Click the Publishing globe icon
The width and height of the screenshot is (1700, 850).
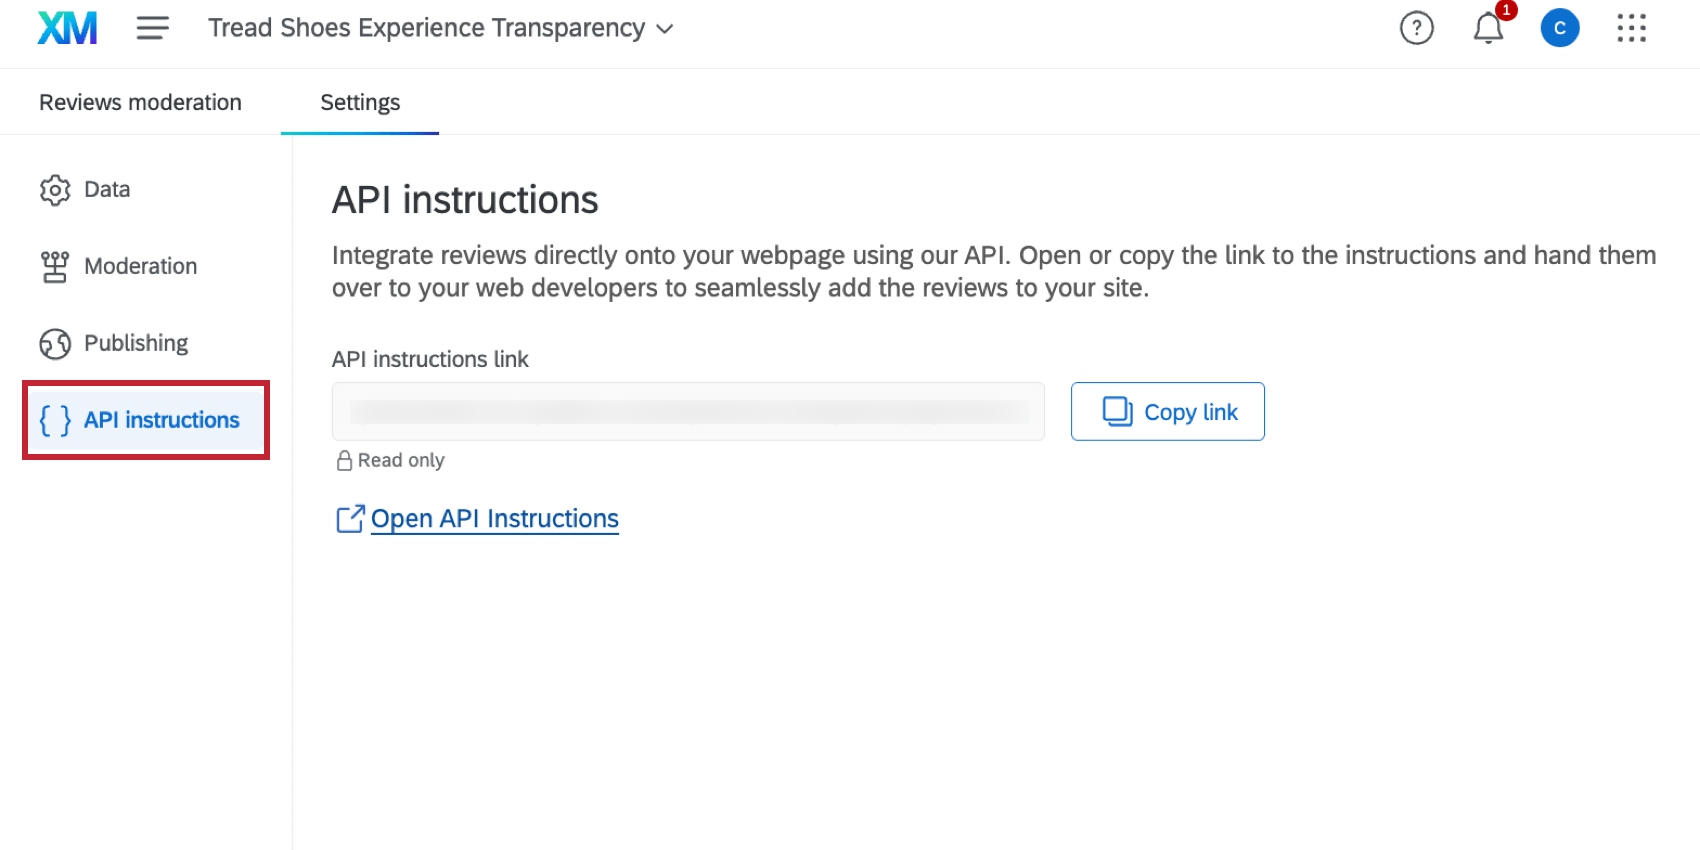55,344
